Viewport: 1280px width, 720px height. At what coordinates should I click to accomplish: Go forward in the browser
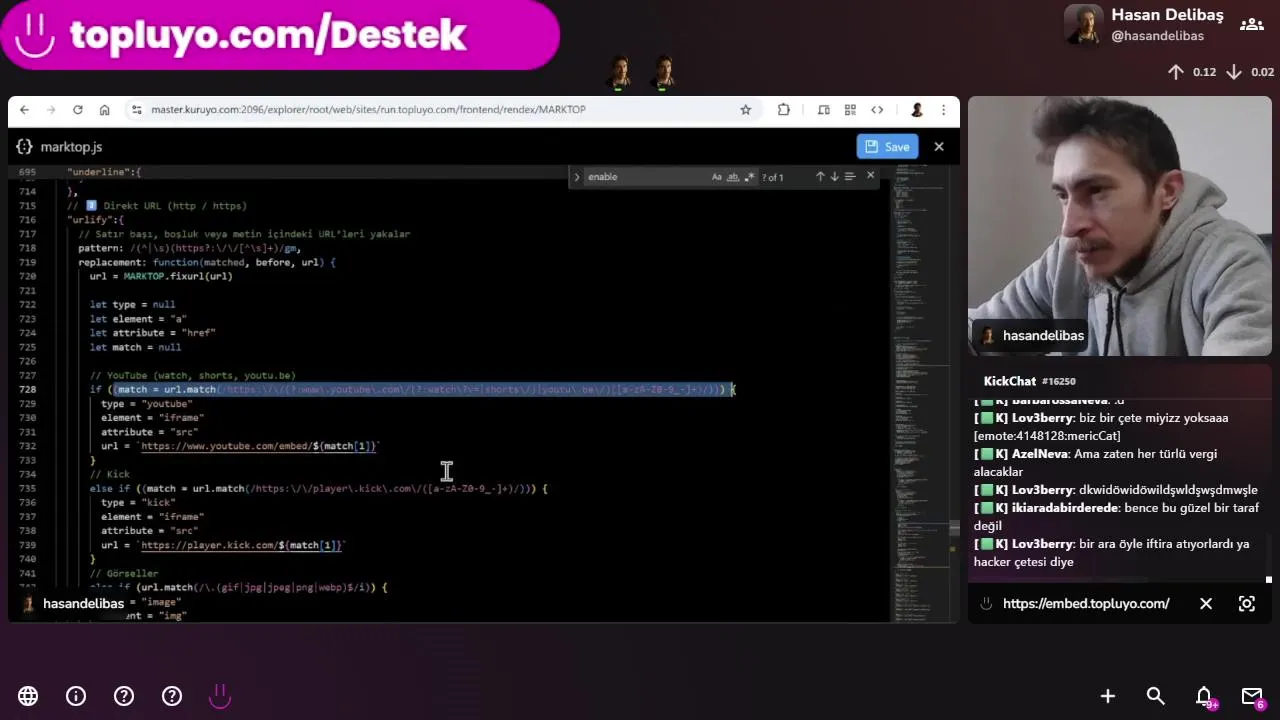tap(50, 110)
